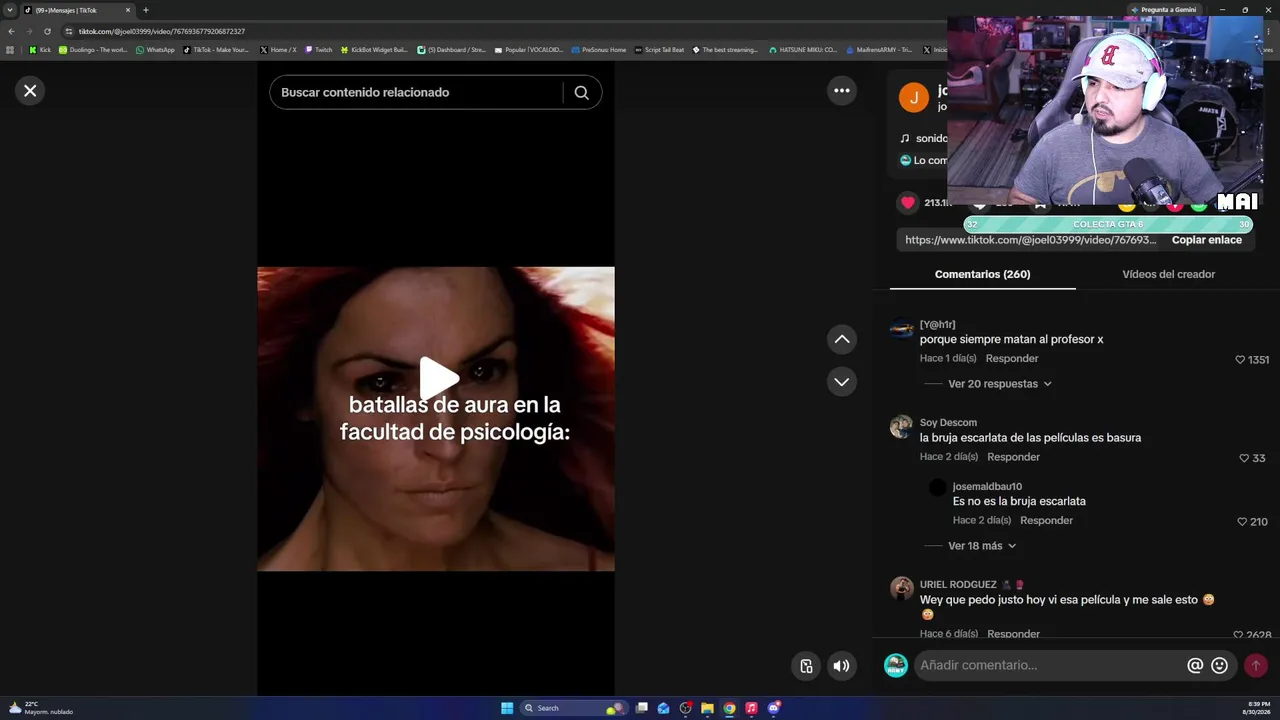
Task: Insert a mention with the @ icon
Action: [x=1194, y=665]
